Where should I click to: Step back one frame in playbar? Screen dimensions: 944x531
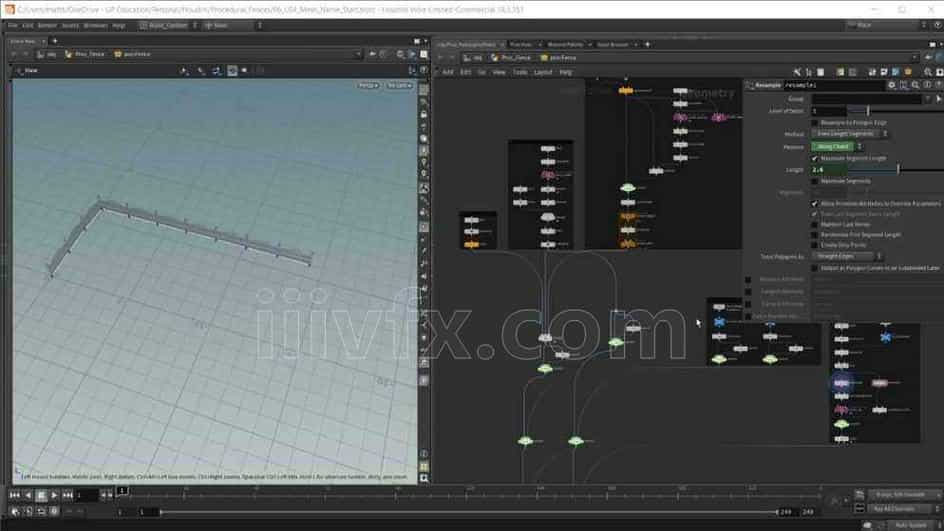pyautogui.click(x=28, y=495)
